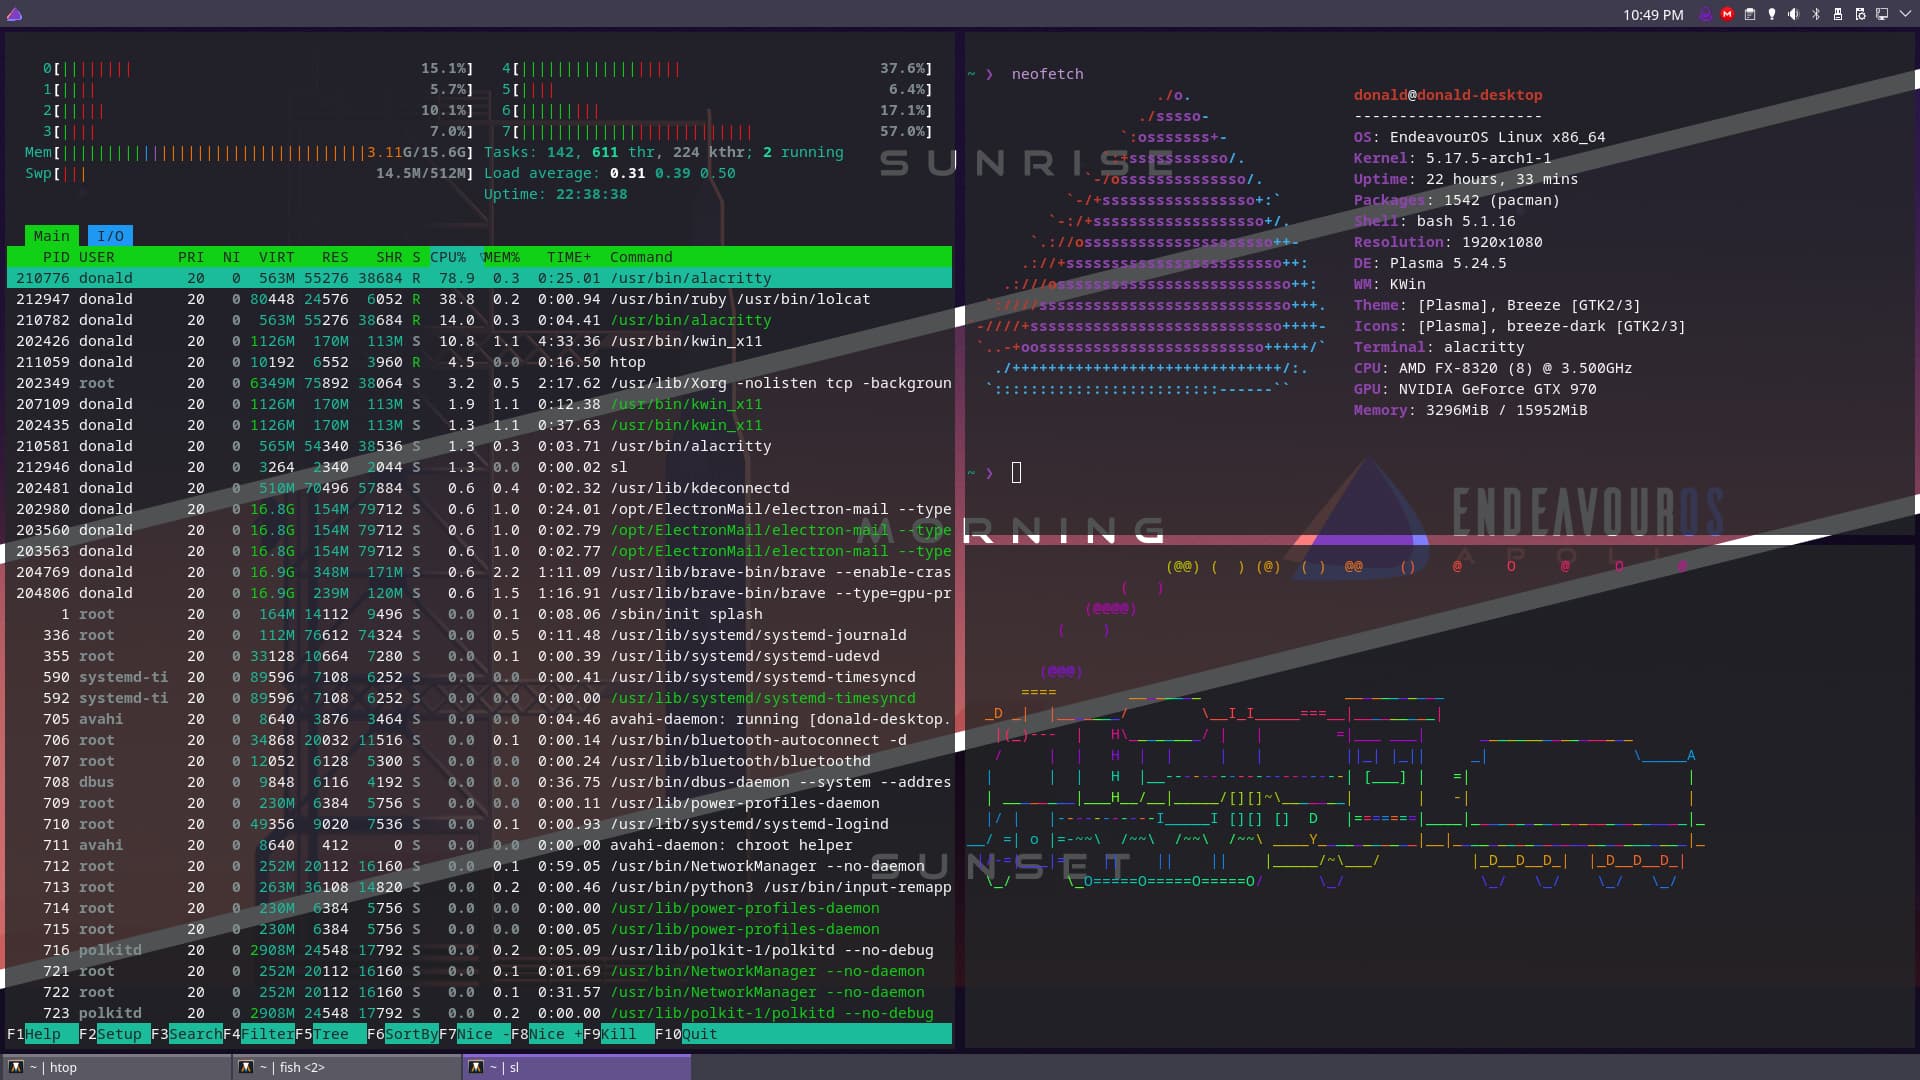The height and width of the screenshot is (1080, 1920).
Task: Click the Load average value
Action: tap(672, 173)
